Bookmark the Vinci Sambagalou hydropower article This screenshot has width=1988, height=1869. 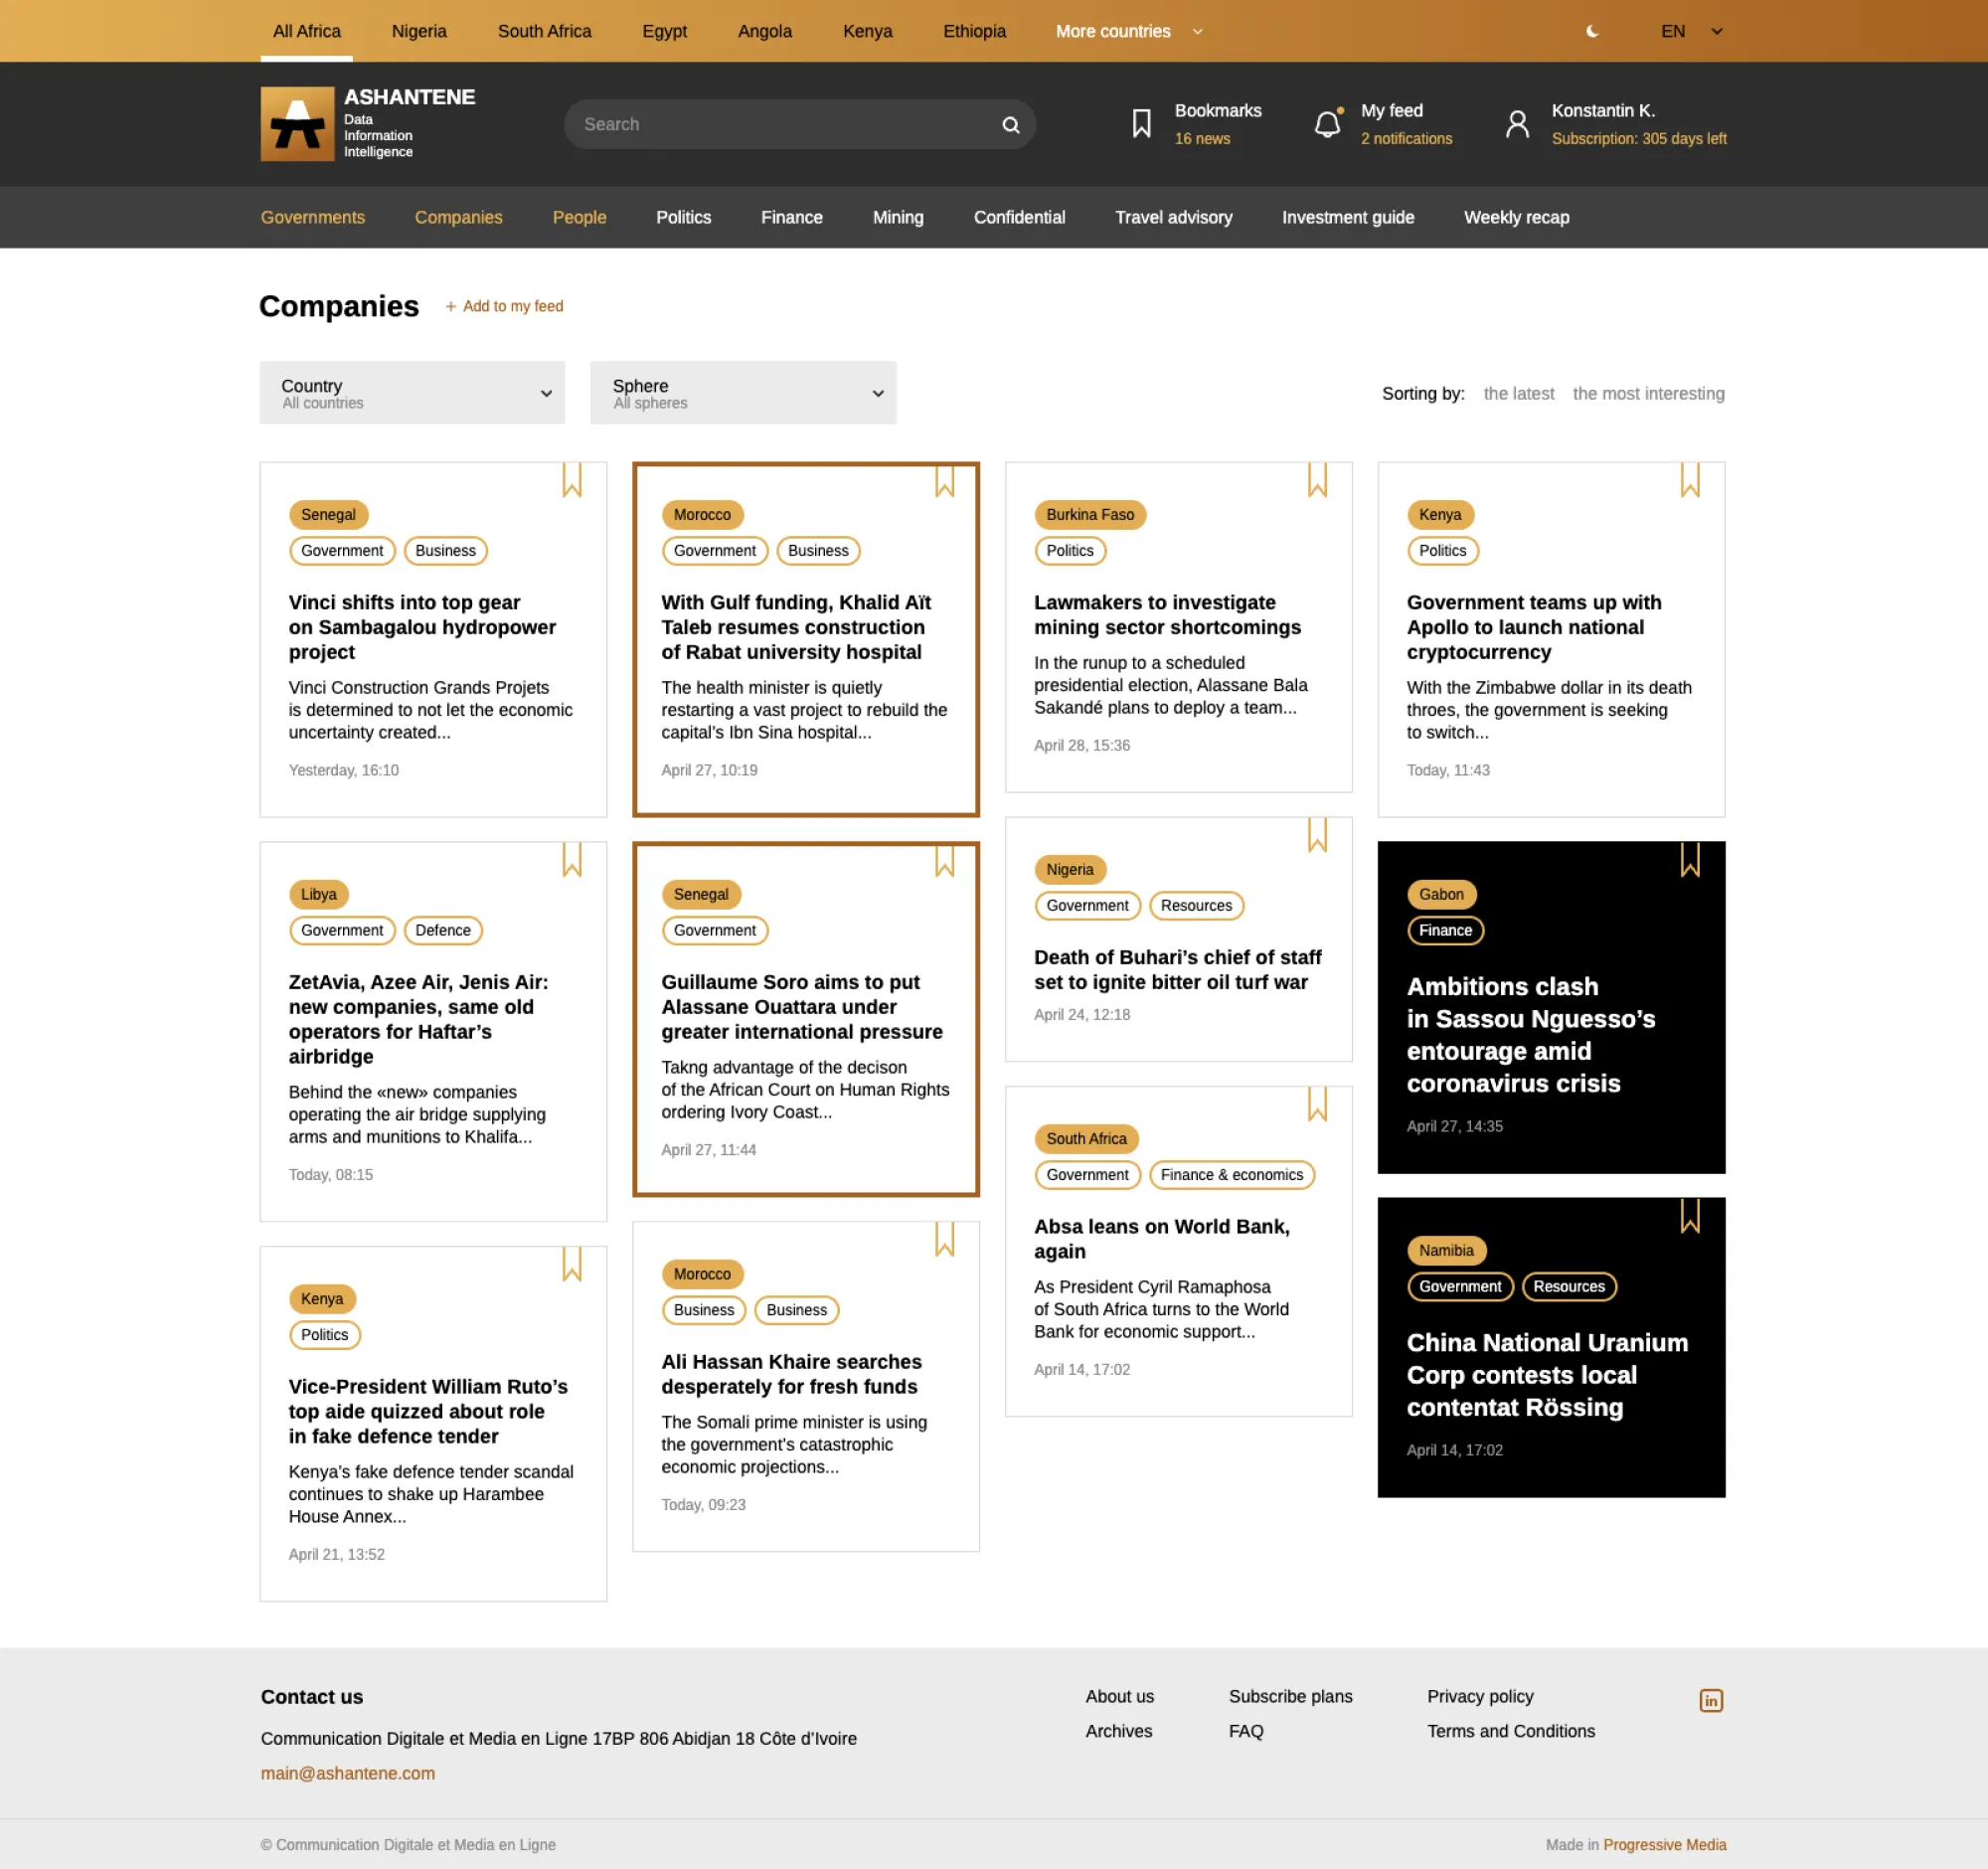point(572,480)
